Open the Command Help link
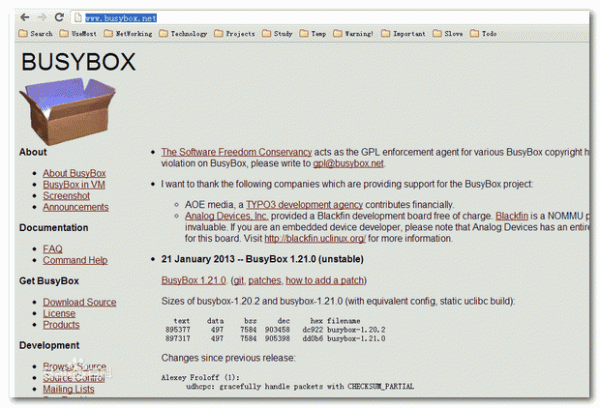The image size is (600, 408). click(x=75, y=260)
